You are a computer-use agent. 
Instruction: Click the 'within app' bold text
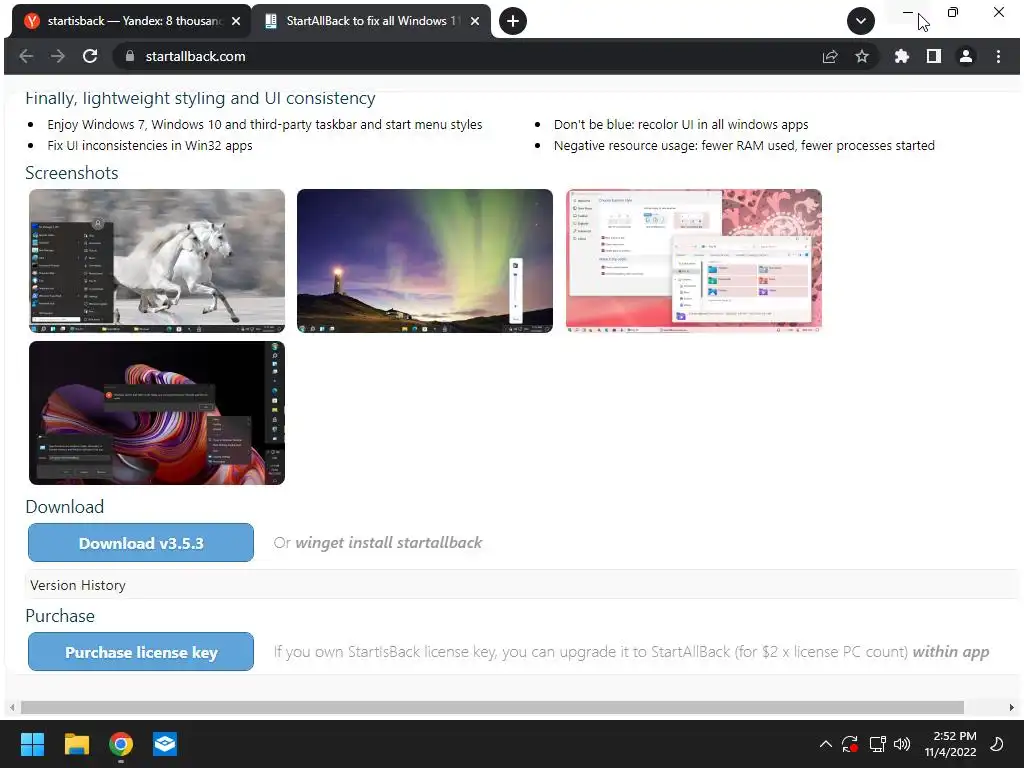tap(951, 652)
